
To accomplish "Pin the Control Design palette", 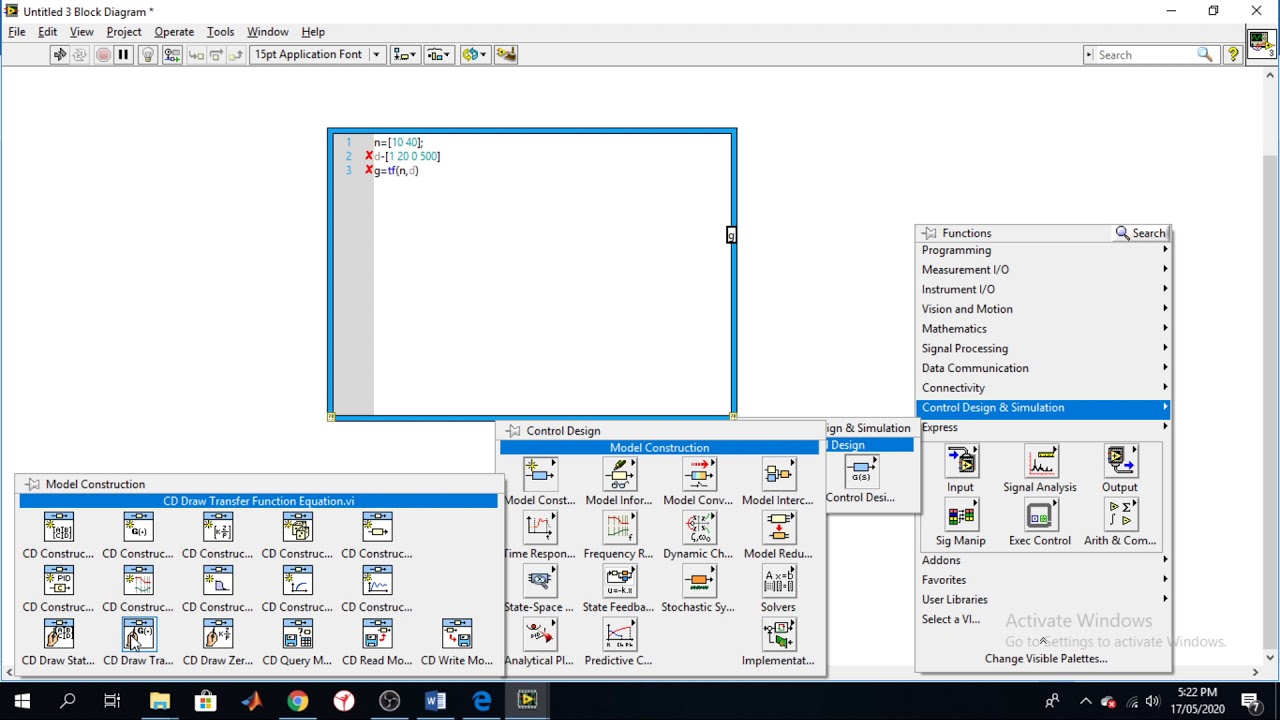I will pos(513,431).
